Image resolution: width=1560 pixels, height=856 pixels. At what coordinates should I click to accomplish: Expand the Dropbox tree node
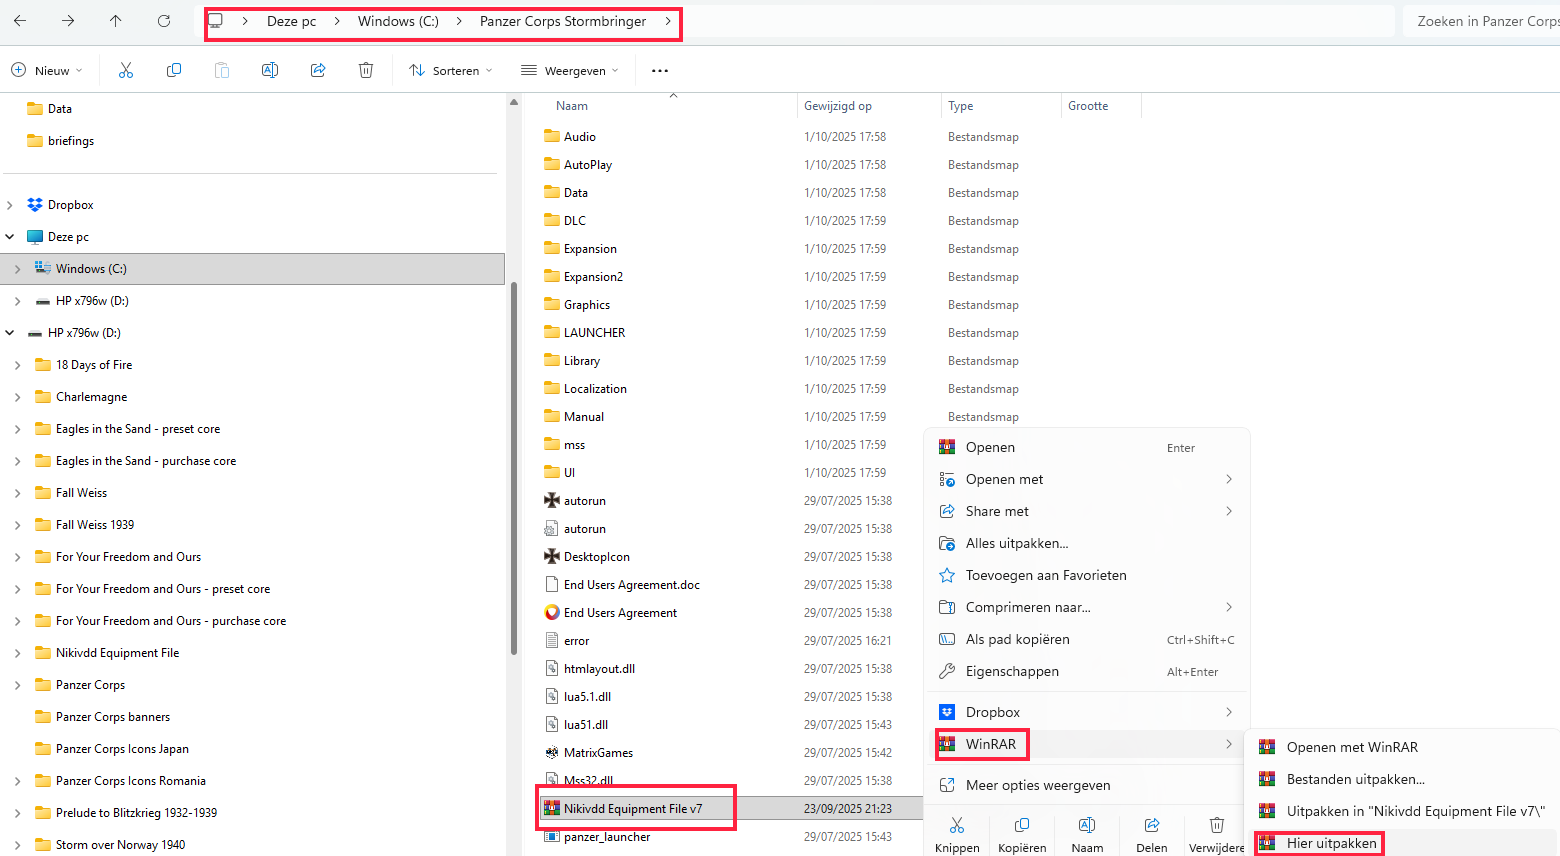[10, 205]
